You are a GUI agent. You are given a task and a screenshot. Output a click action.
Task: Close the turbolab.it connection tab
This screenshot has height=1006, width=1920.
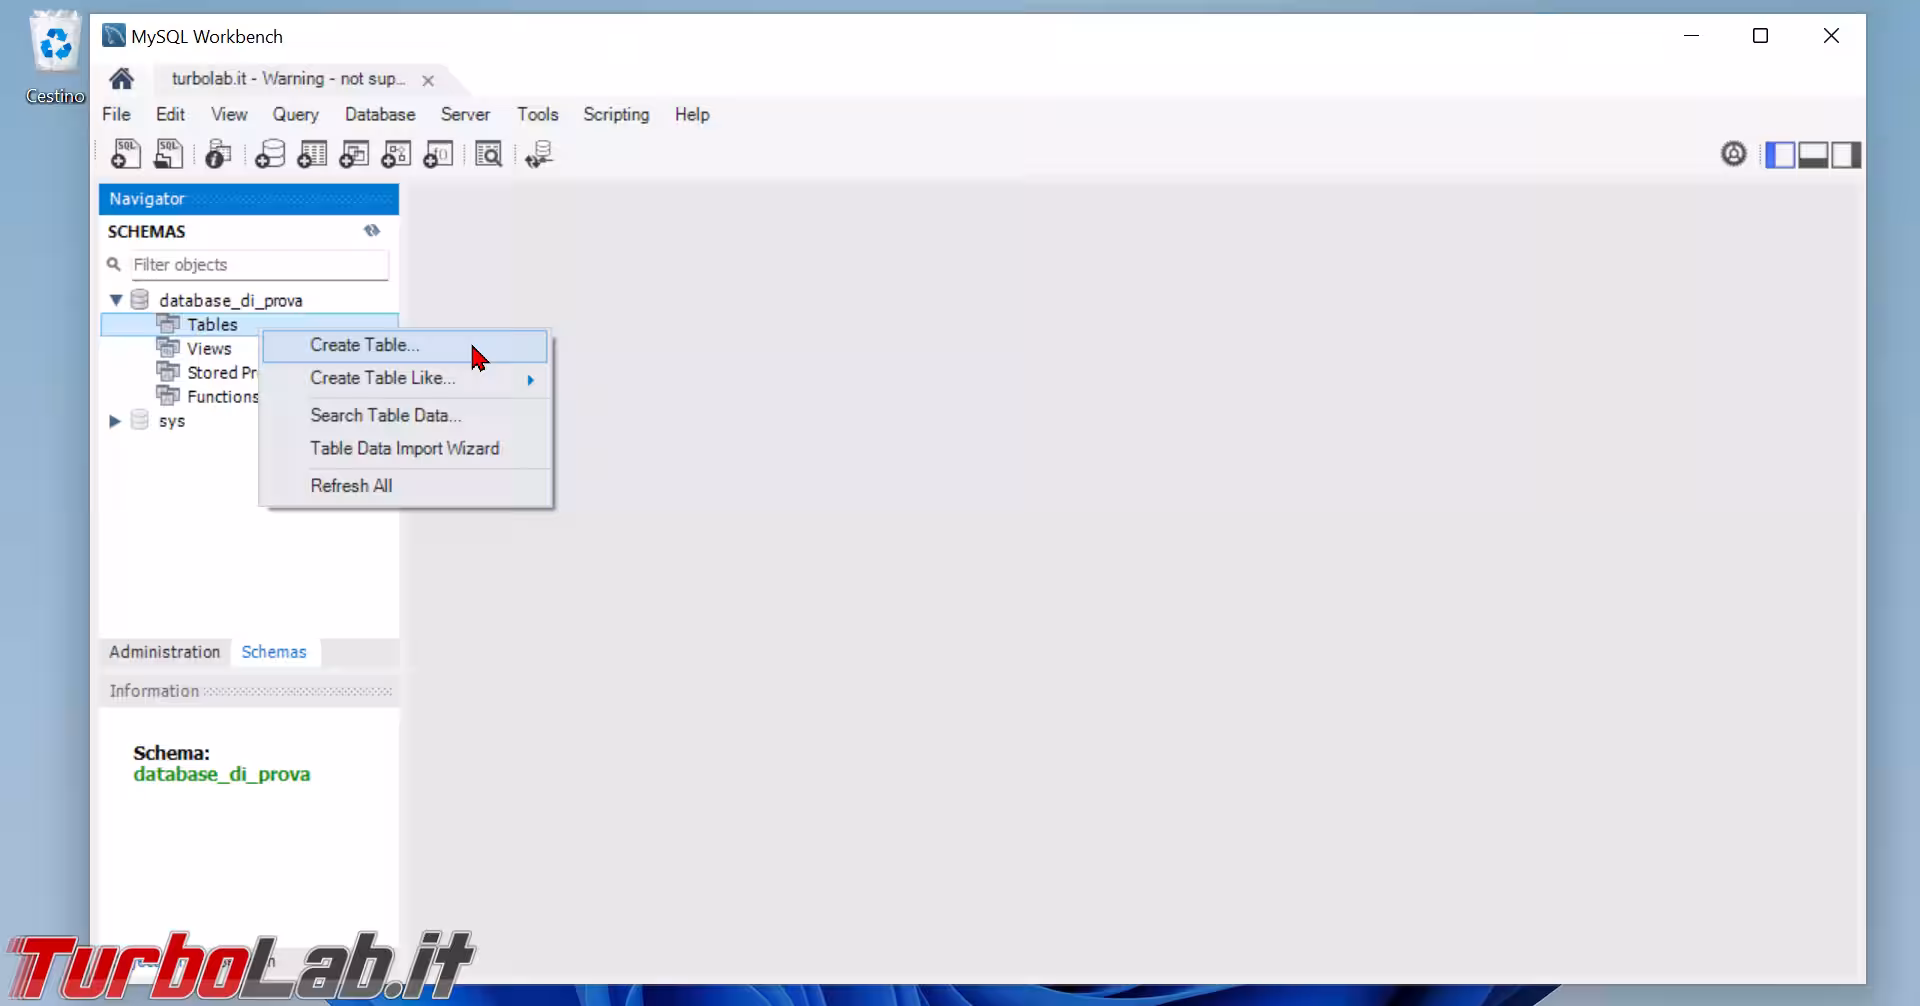click(x=428, y=80)
